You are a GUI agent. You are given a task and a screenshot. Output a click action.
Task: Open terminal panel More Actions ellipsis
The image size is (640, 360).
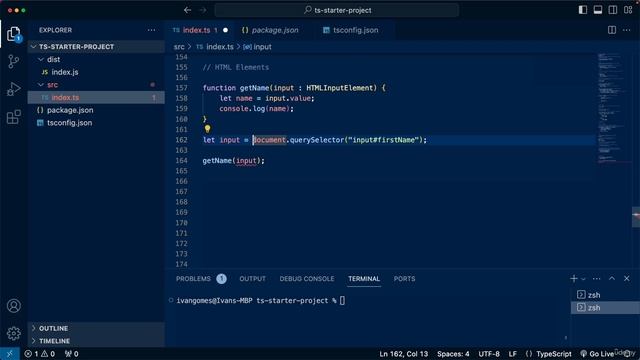[x=596, y=279]
